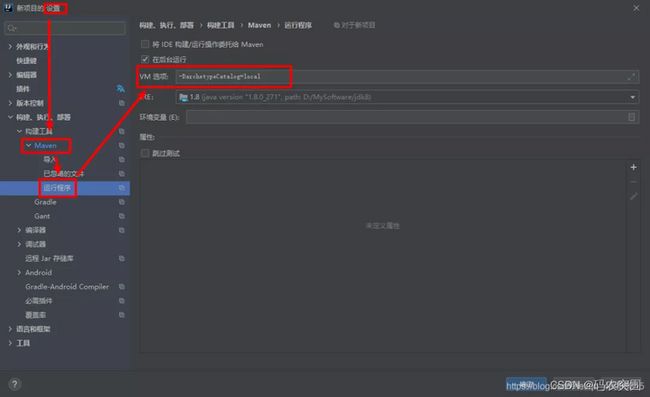Screen dimensions: 650x397
Task: Add a property with the plus icon
Action: point(633,167)
